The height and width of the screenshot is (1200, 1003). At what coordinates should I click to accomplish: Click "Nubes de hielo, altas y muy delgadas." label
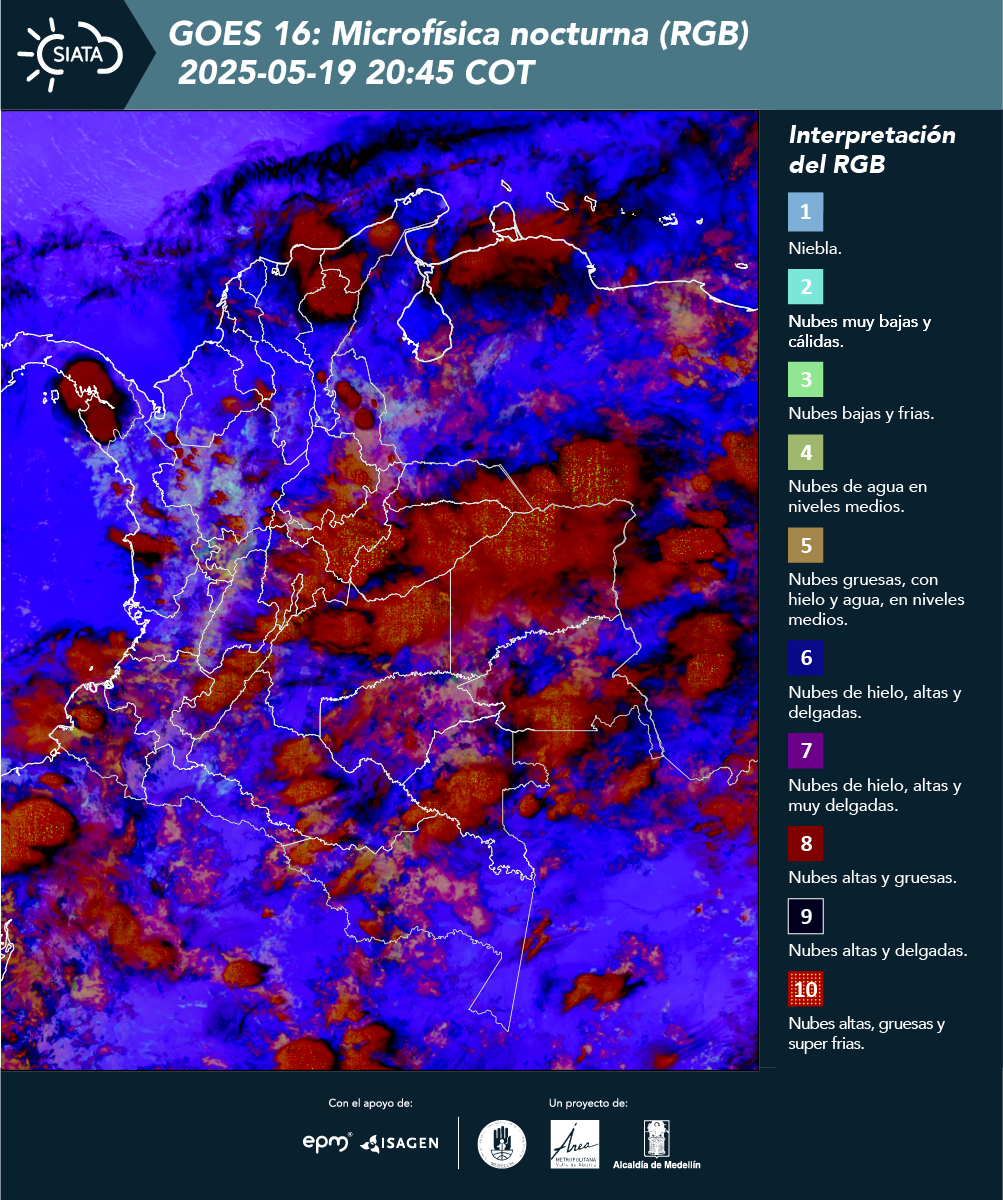(x=875, y=795)
